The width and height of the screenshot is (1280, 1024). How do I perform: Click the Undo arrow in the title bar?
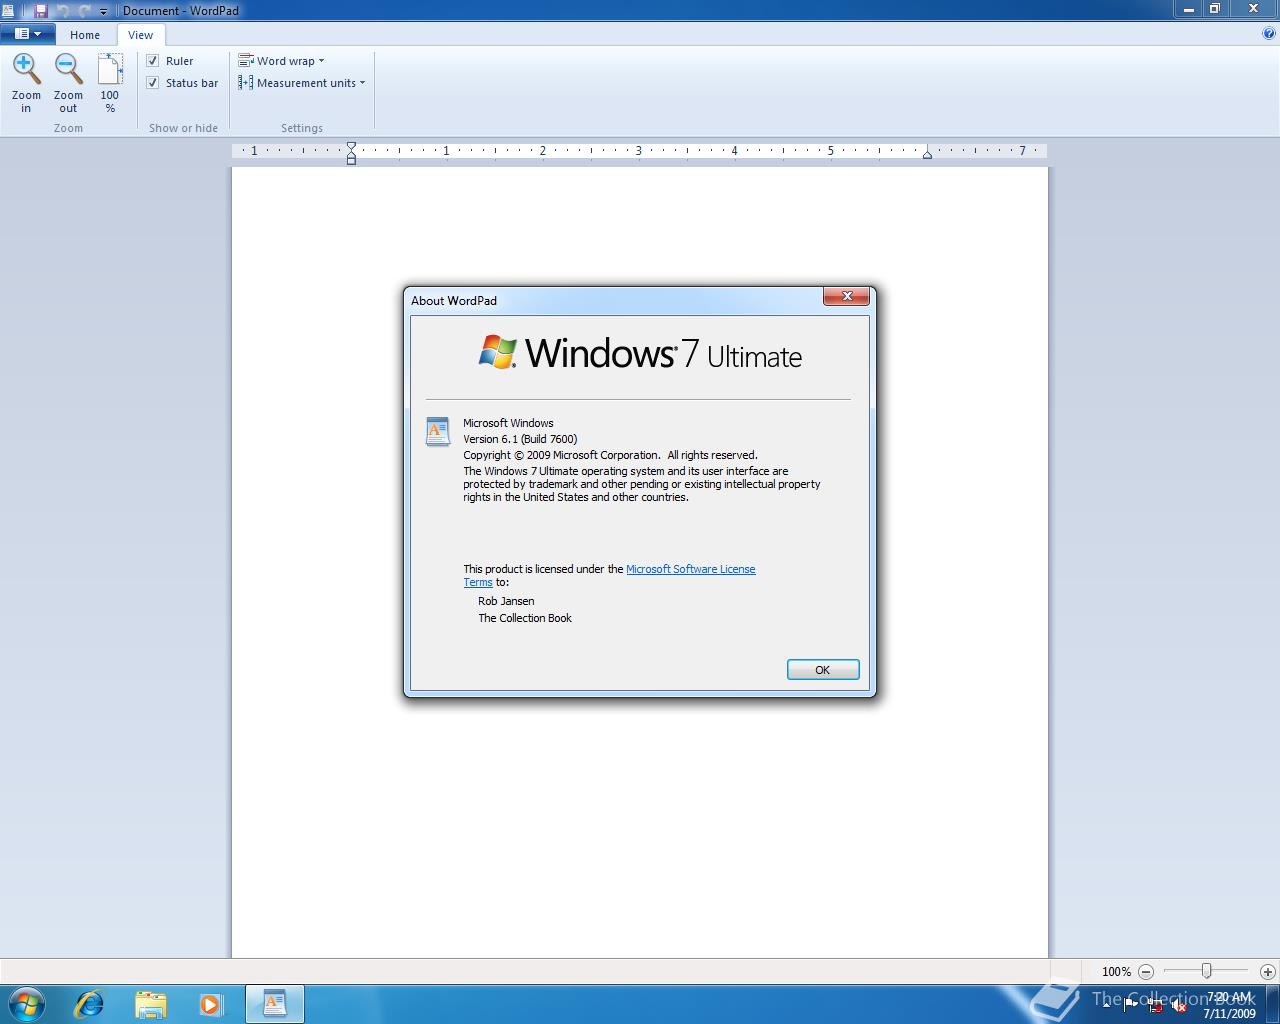[63, 10]
